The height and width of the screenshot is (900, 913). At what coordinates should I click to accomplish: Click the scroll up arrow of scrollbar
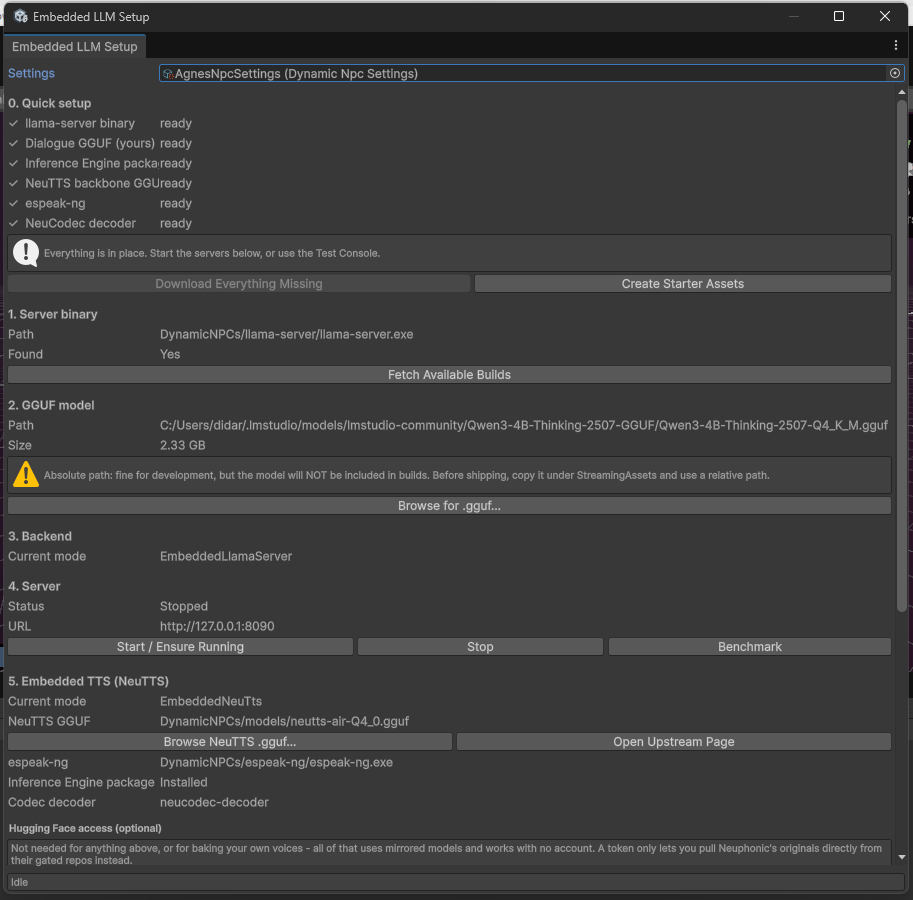902,93
